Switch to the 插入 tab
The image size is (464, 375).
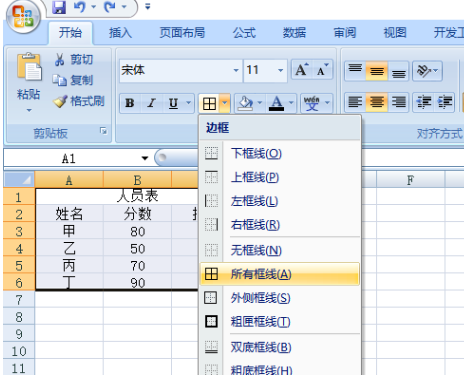(120, 33)
